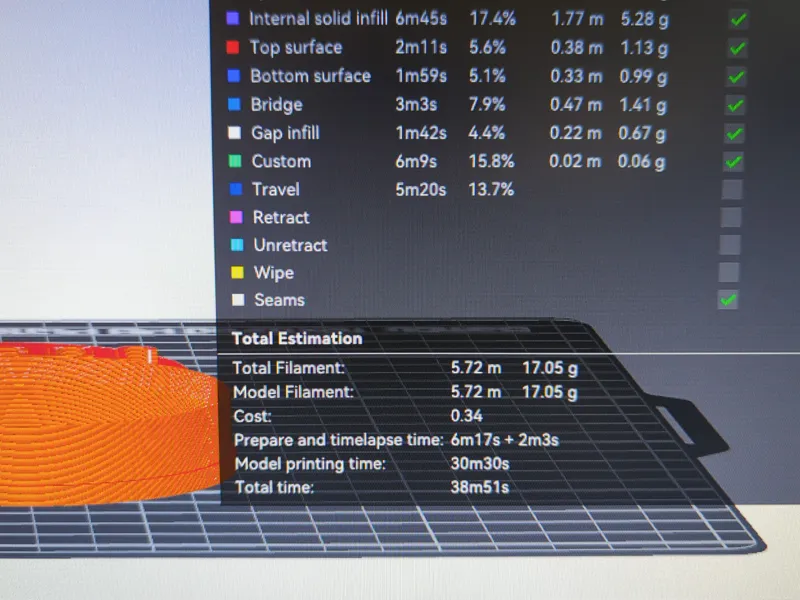Screen dimensions: 800x600
Task: Select the Unretract row label
Action: point(291,245)
